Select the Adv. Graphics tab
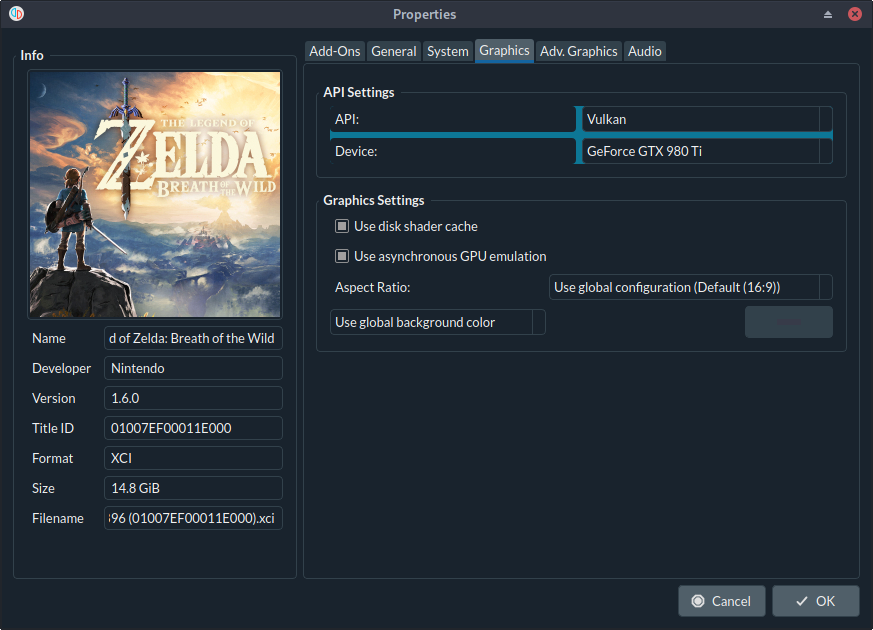The height and width of the screenshot is (630, 873). pos(578,51)
